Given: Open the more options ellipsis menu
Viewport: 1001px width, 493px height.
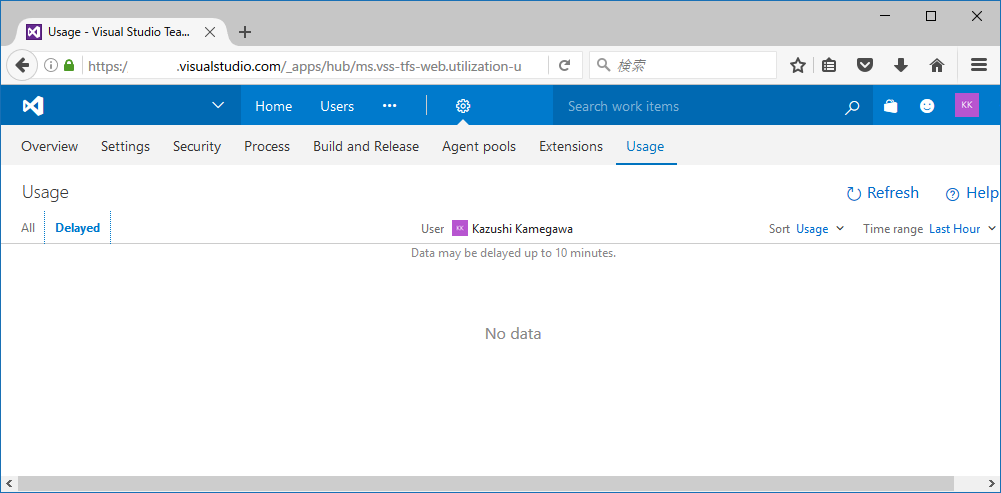Looking at the screenshot, I should [389, 106].
